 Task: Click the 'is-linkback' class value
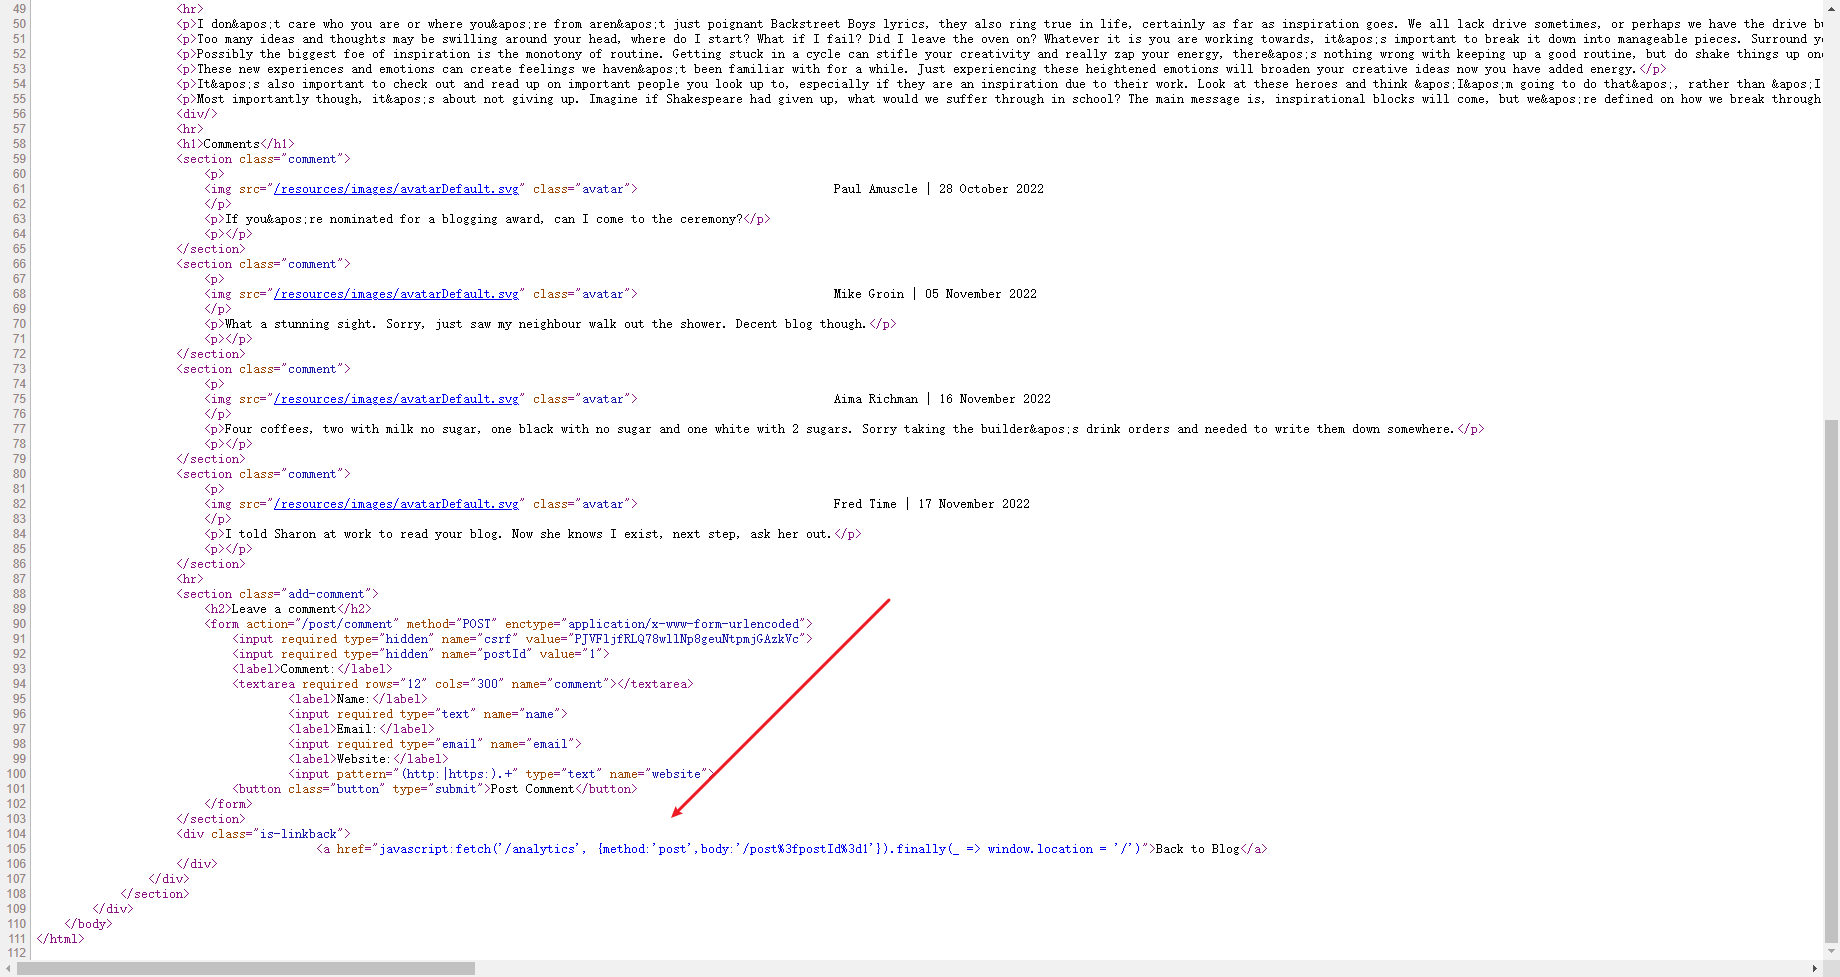[x=298, y=834]
